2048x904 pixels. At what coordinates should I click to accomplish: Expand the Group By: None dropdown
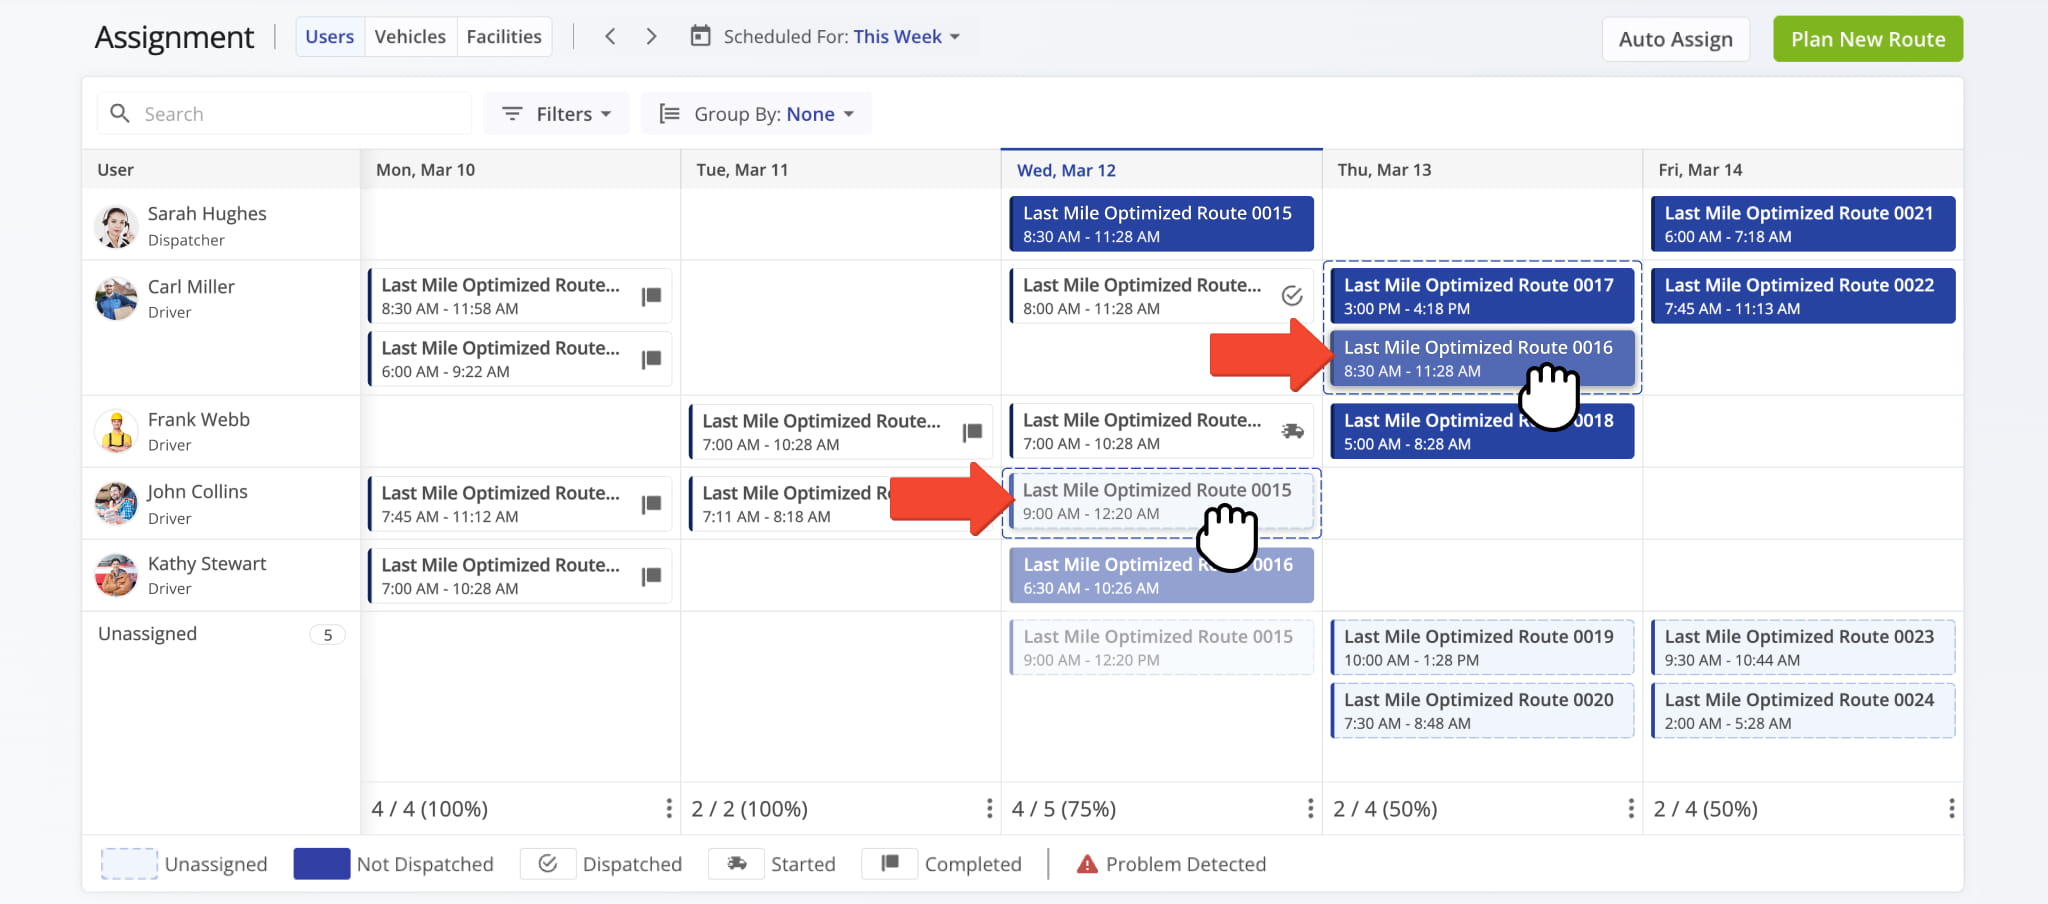click(756, 114)
